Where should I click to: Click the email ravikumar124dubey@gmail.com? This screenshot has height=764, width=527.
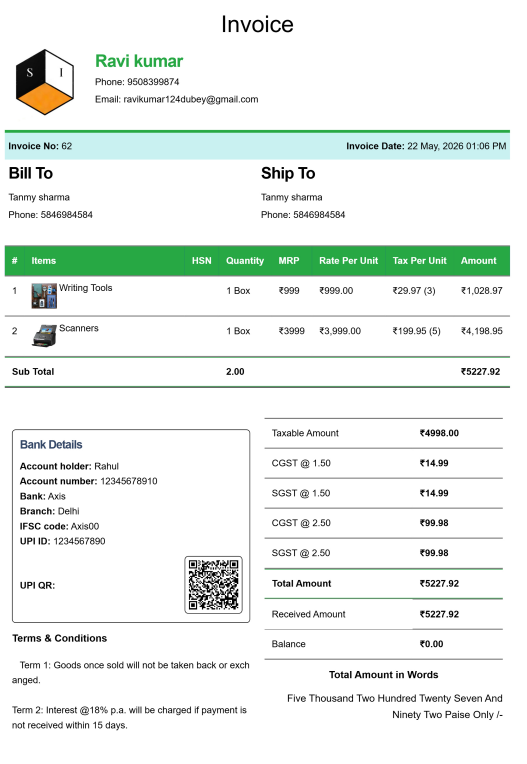[190, 99]
